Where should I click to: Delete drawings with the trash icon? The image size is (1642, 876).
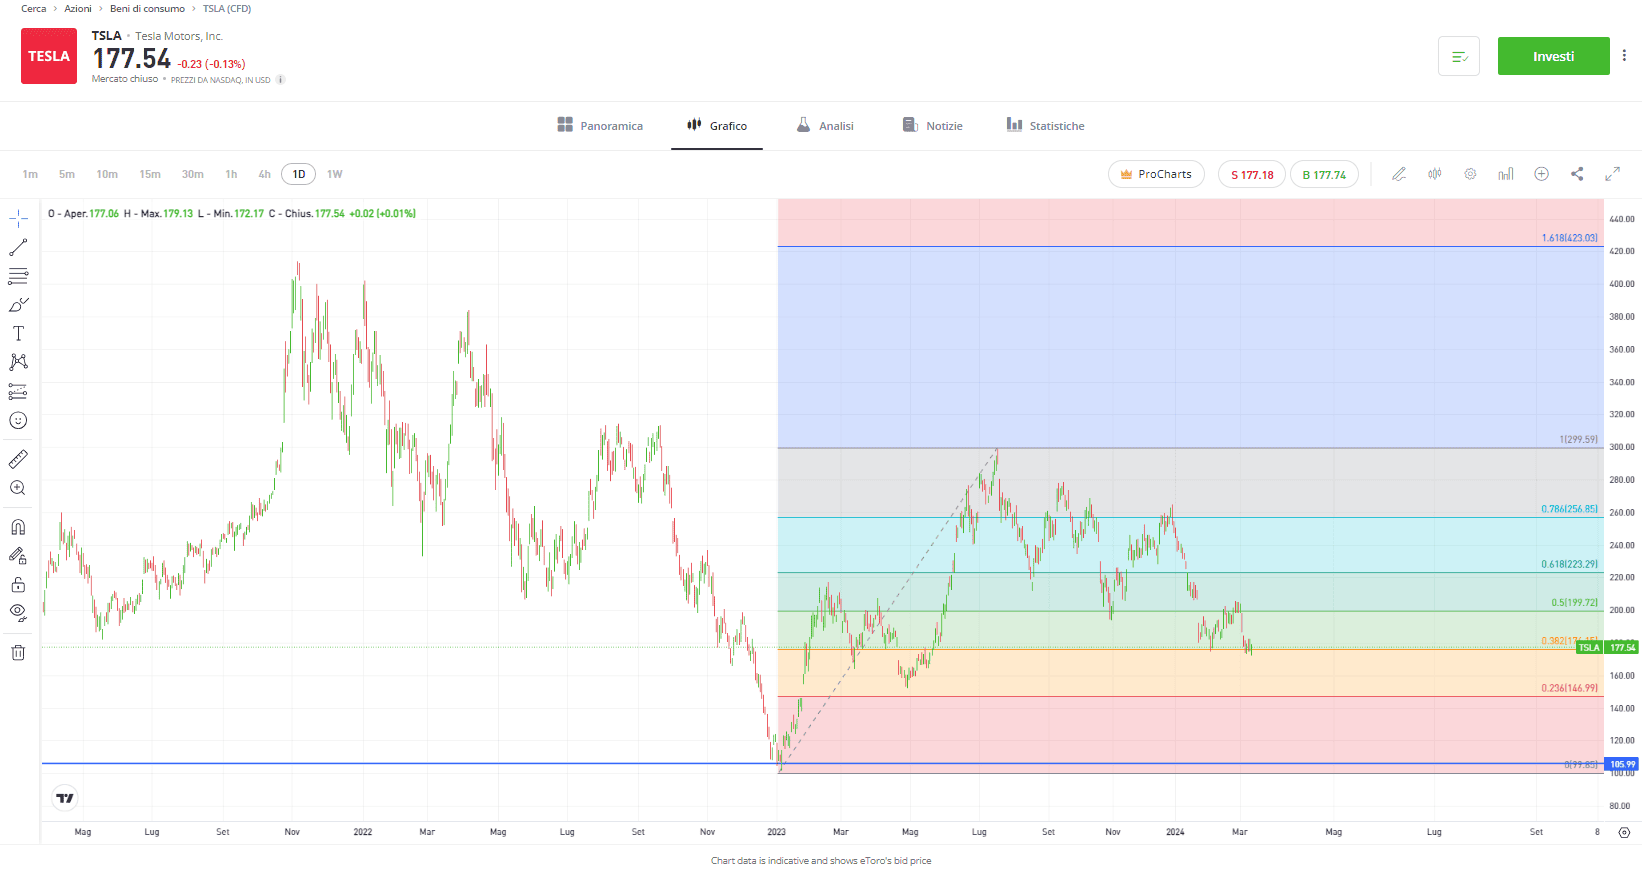(x=18, y=653)
